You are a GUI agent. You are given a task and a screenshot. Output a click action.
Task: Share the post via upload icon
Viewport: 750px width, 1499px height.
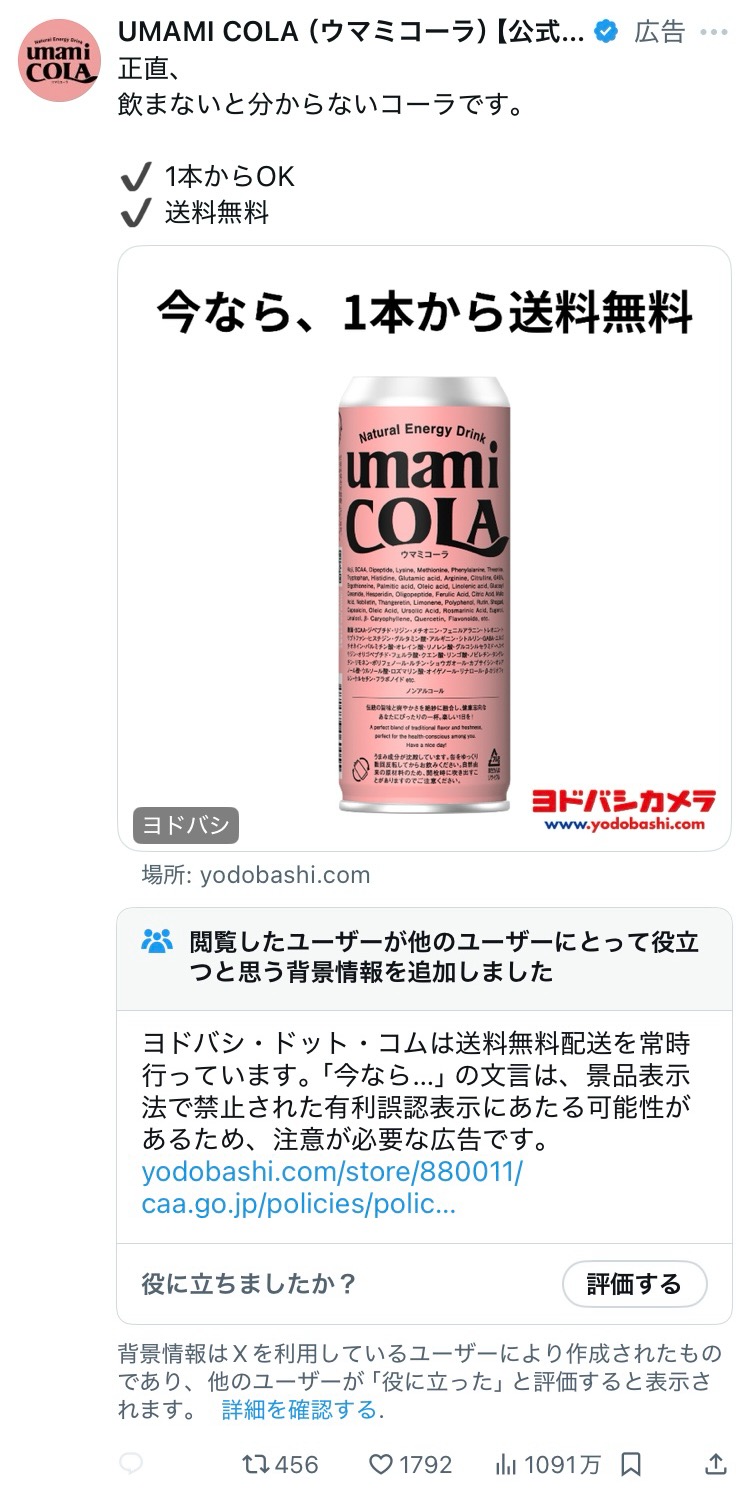[715, 1464]
